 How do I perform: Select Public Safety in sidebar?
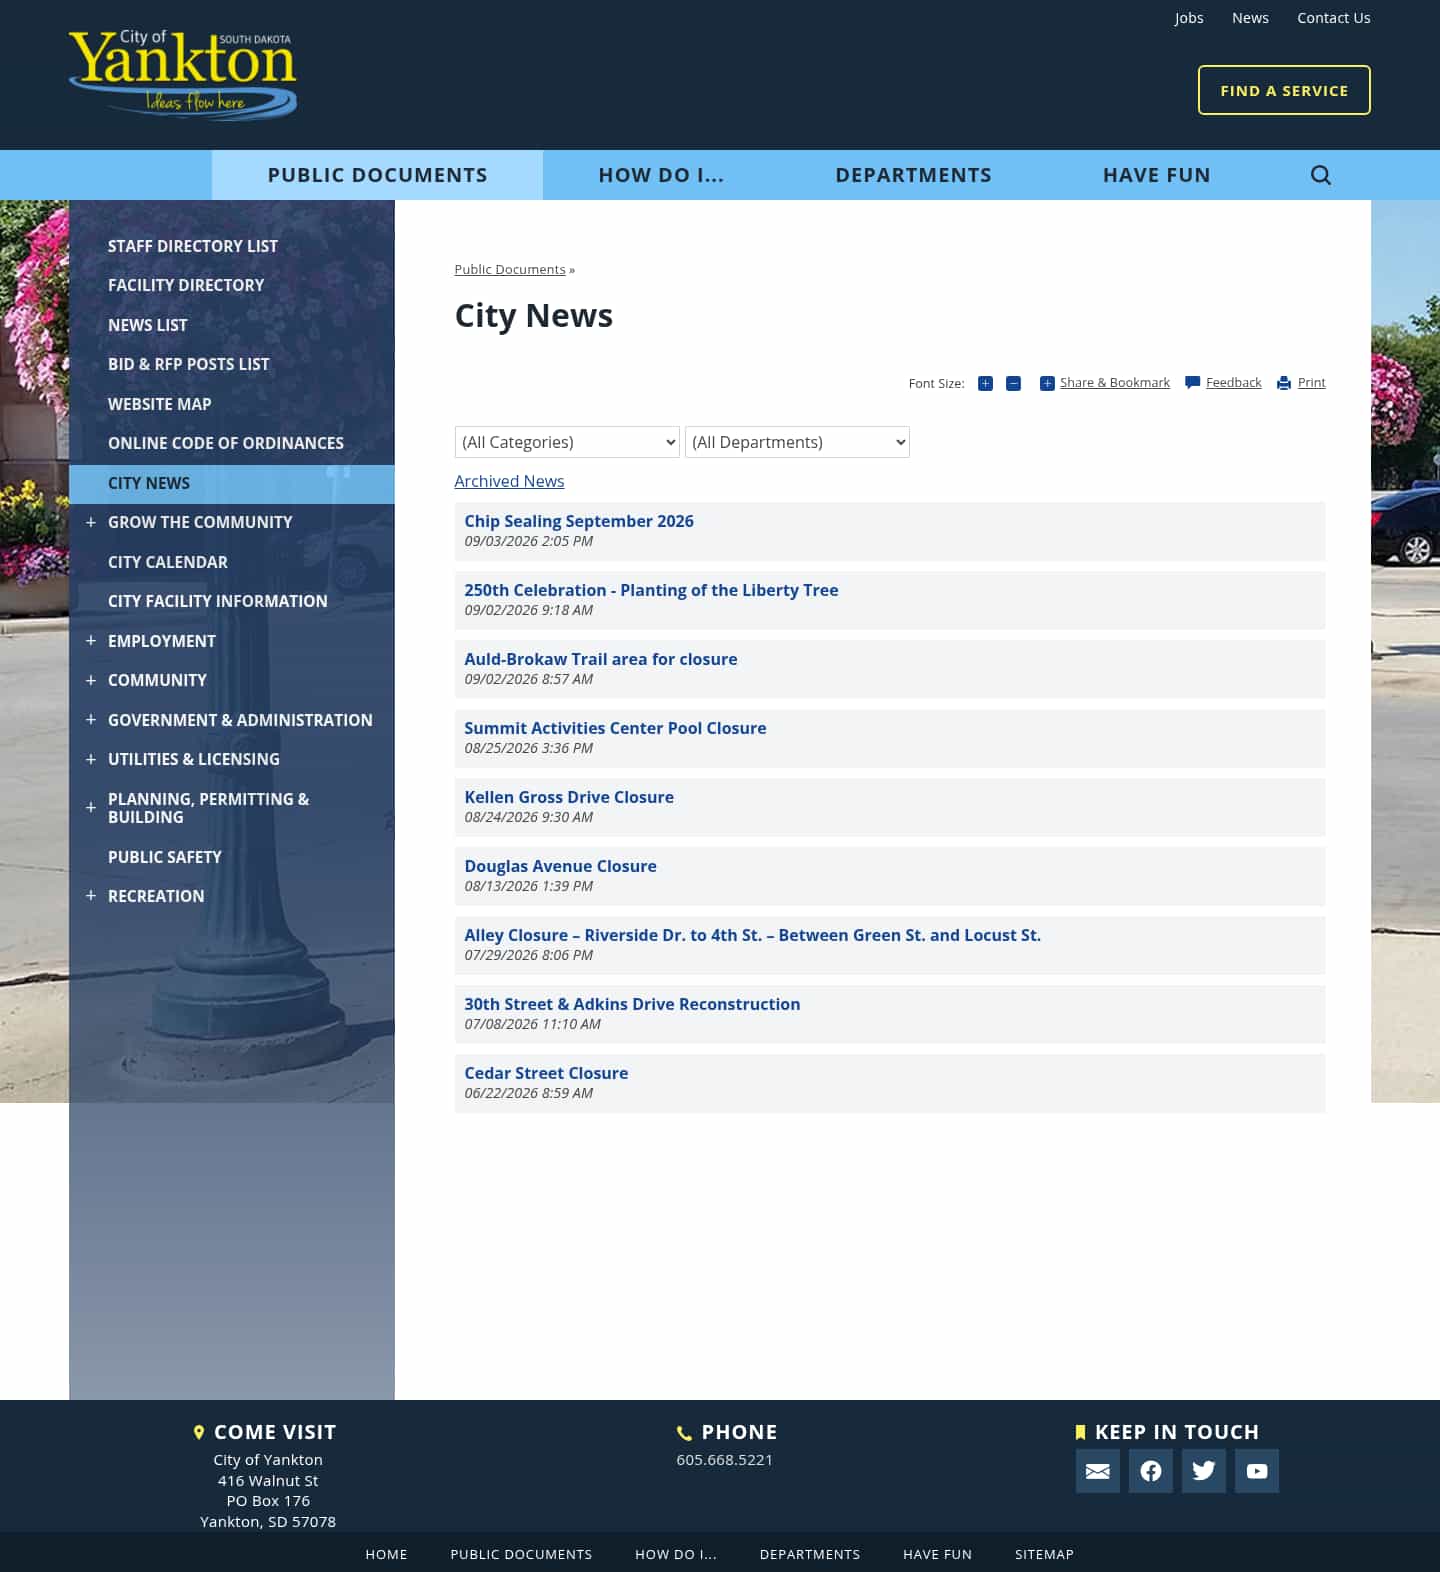click(165, 857)
